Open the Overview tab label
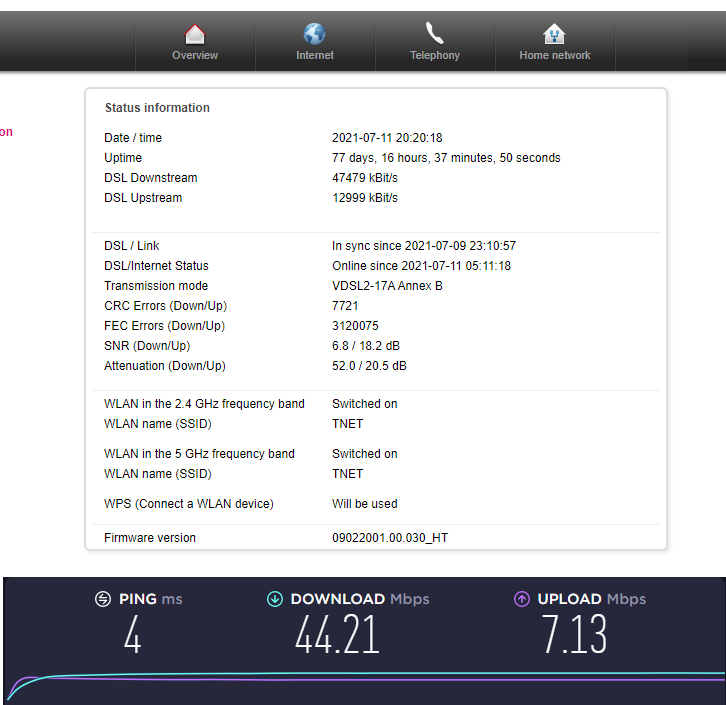The height and width of the screenshot is (705, 726). 195,56
